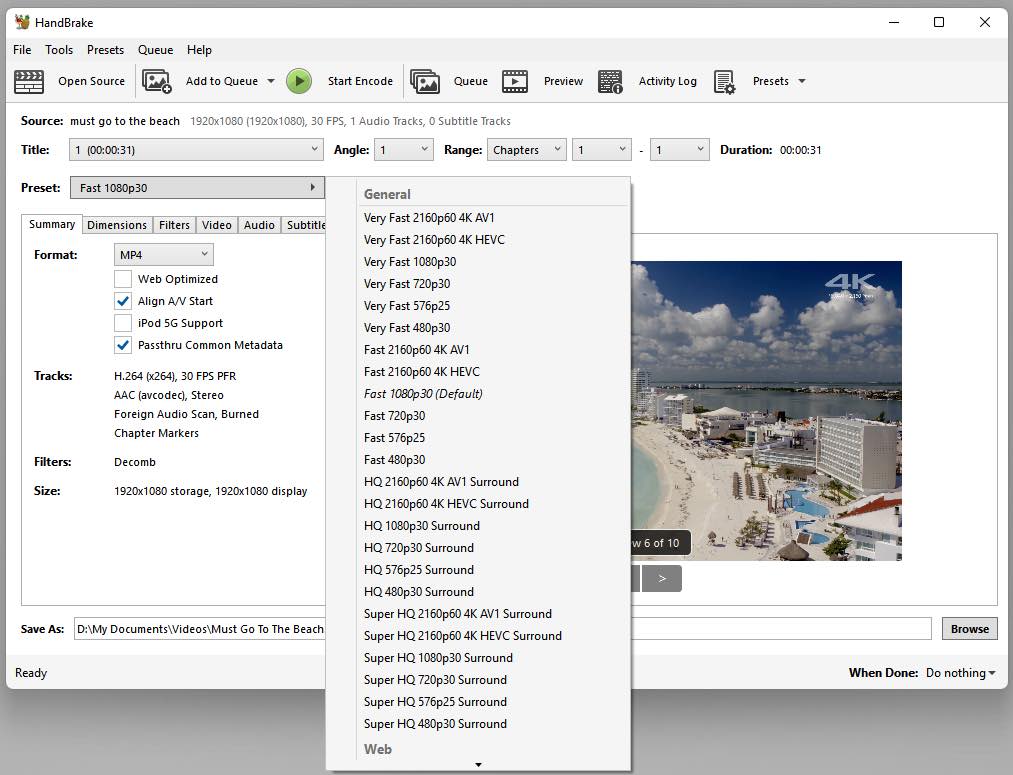Start Encode with the green play icon
1013x775 pixels.
(x=299, y=81)
